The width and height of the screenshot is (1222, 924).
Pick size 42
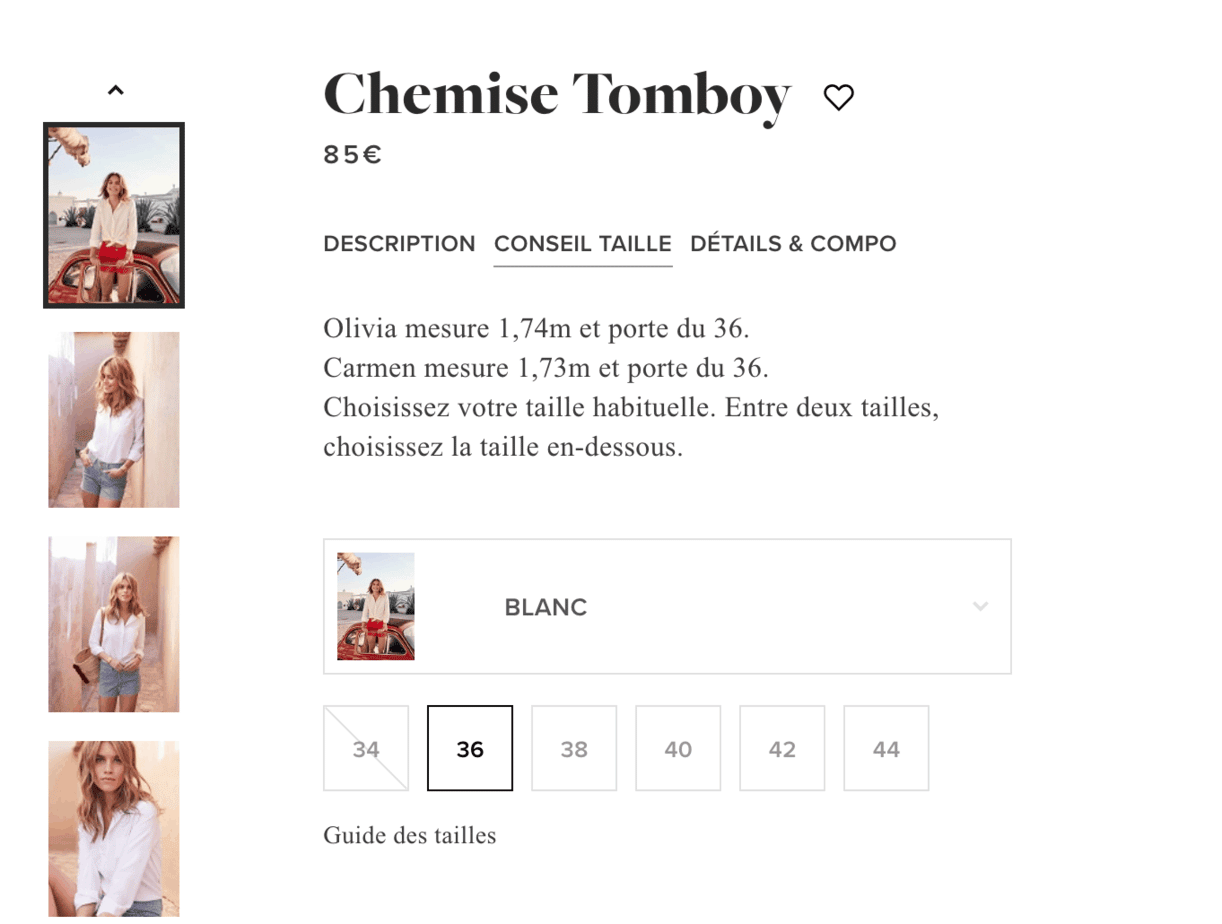tap(782, 749)
